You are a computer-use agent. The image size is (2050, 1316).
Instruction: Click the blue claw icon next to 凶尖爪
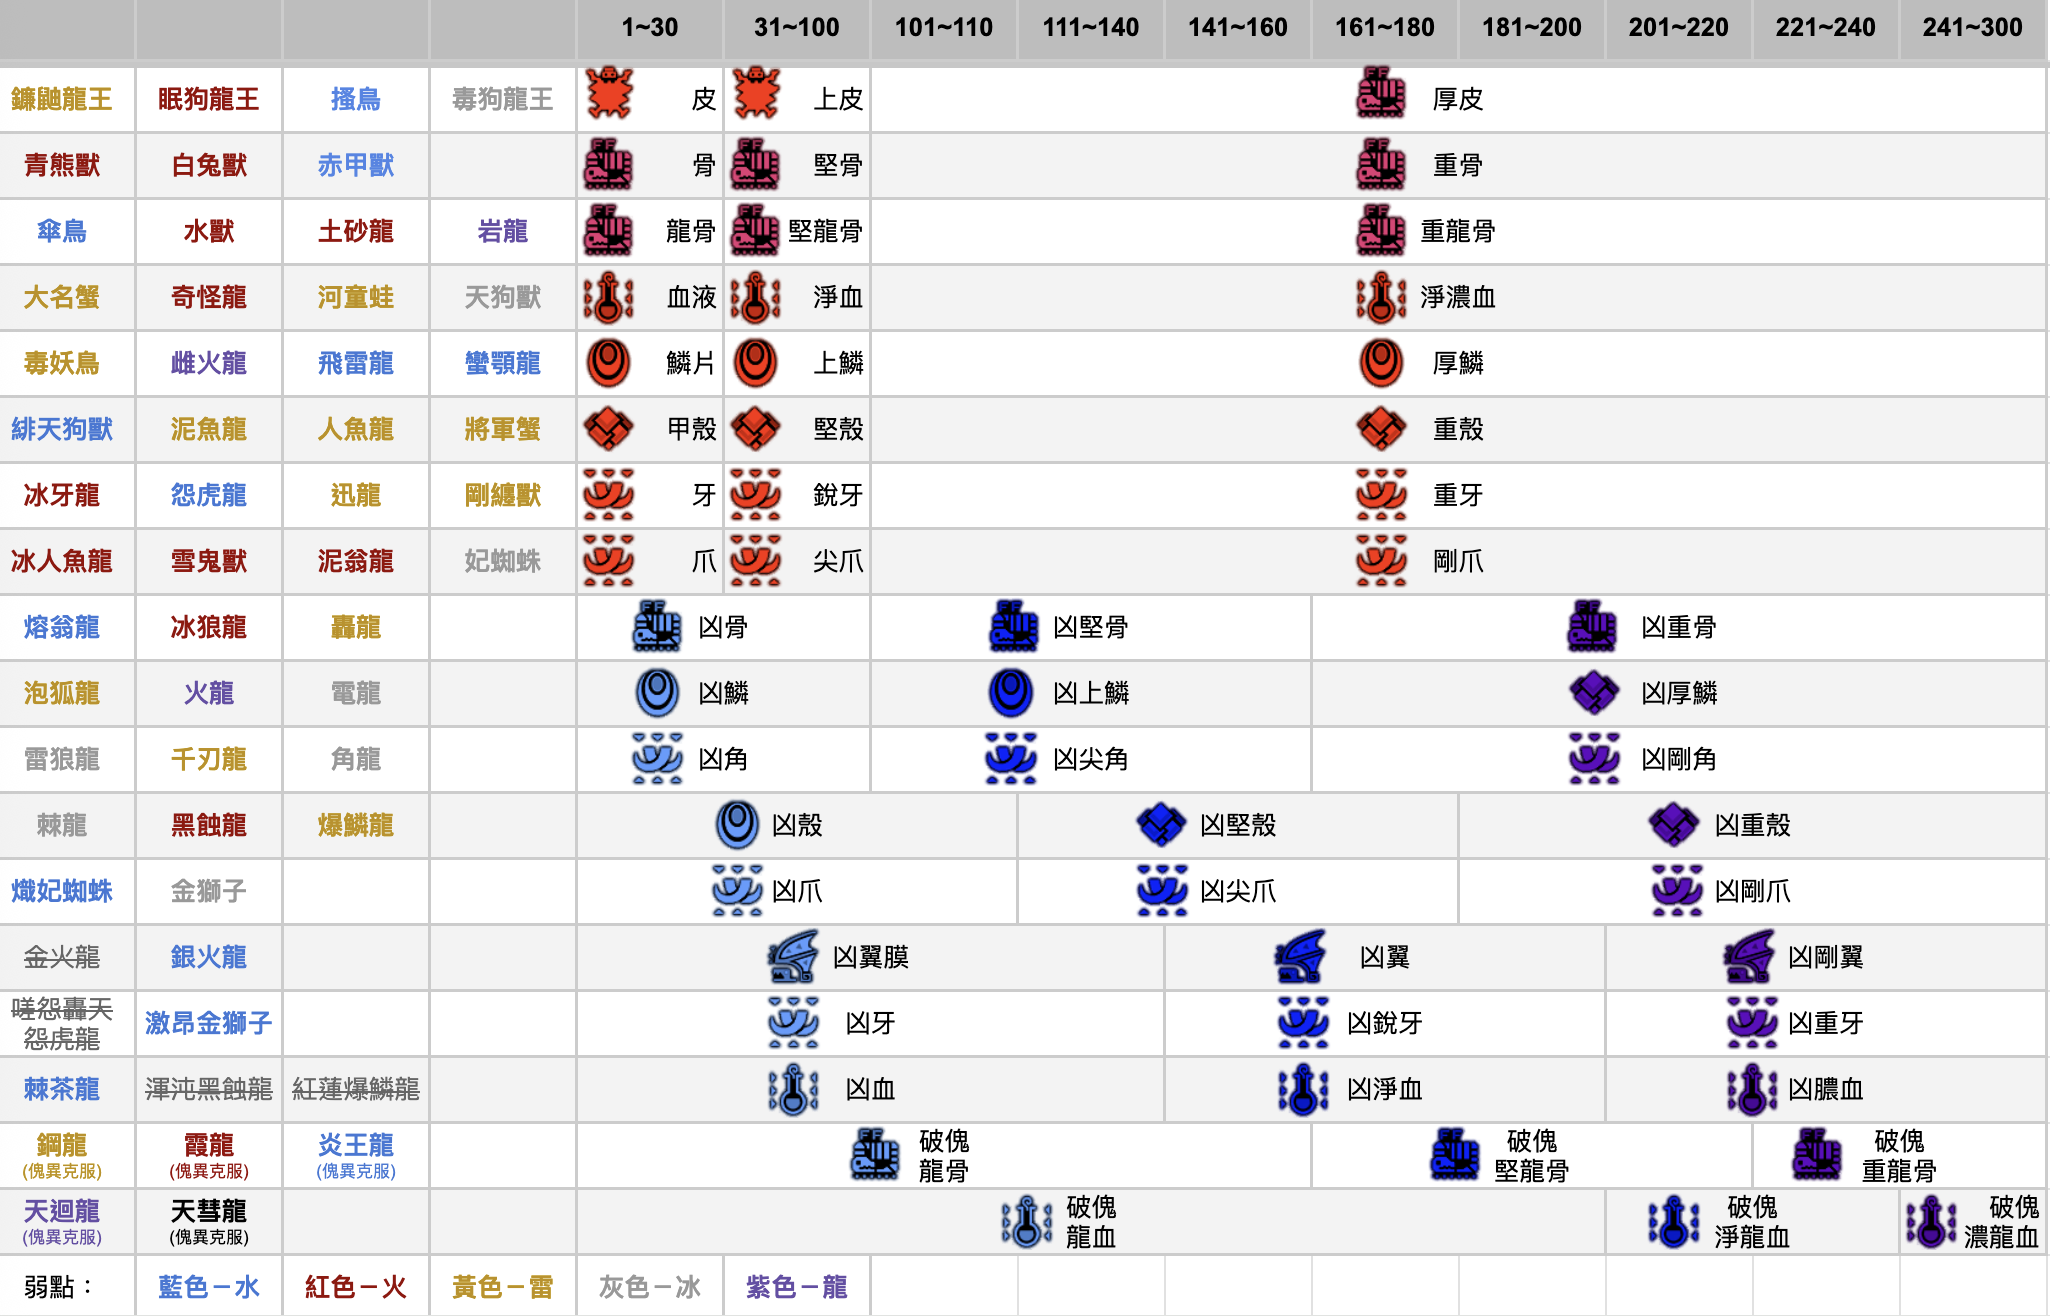pyautogui.click(x=1162, y=891)
